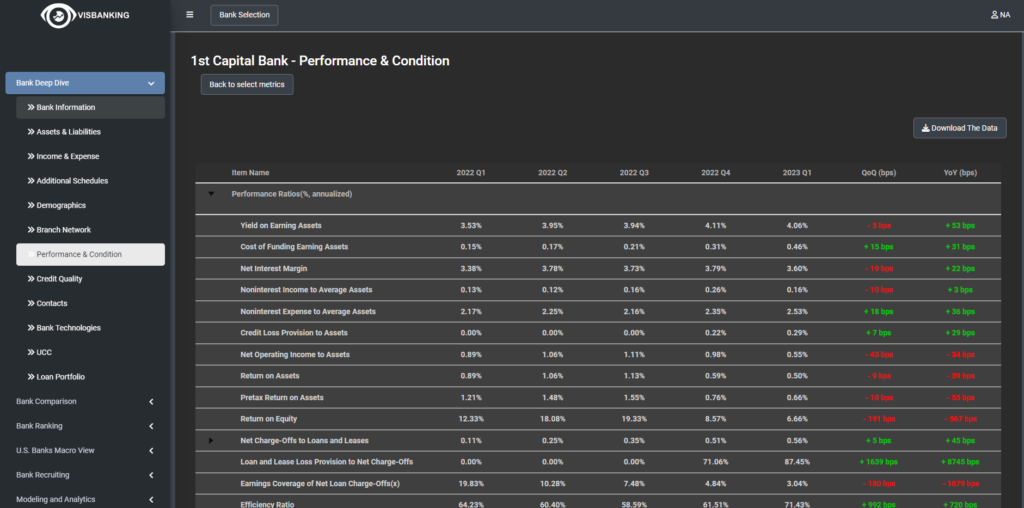The height and width of the screenshot is (508, 1024).
Task: Click the QoQ (bps) column header
Action: (x=879, y=173)
